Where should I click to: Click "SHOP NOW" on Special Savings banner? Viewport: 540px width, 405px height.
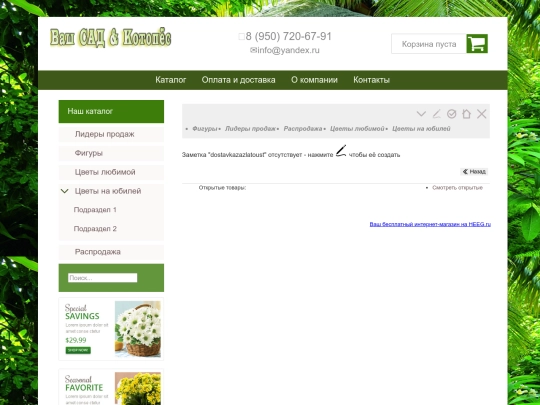coord(78,350)
